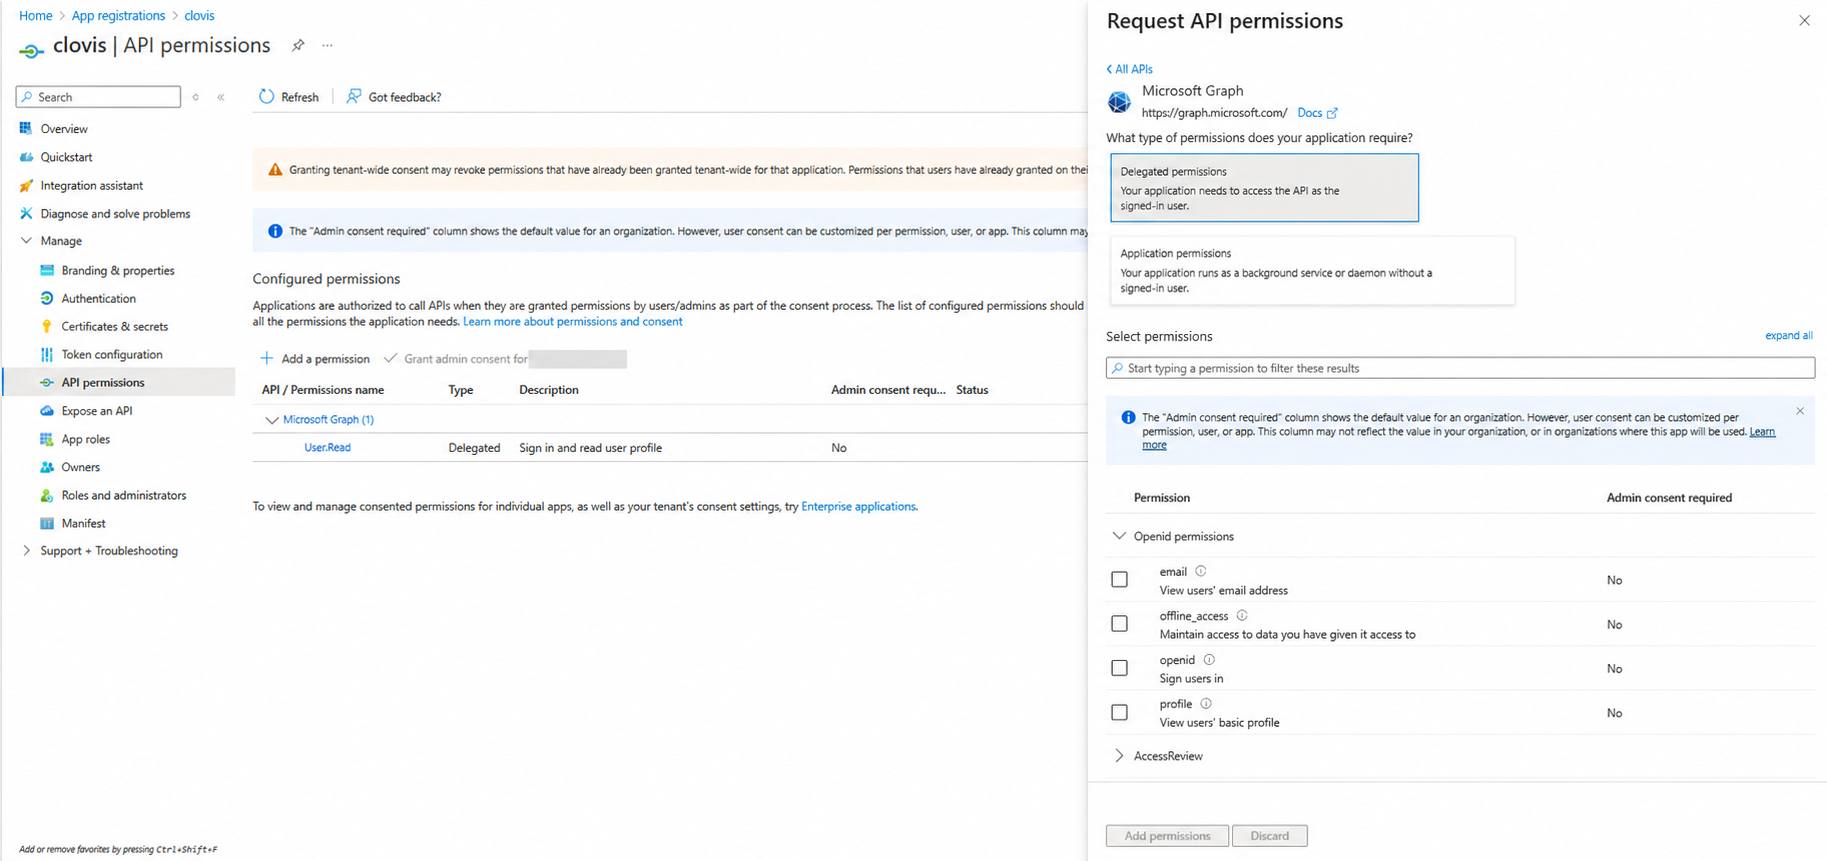Collapse the sidebar with double chevron icon
The height and width of the screenshot is (861, 1827).
[221, 97]
